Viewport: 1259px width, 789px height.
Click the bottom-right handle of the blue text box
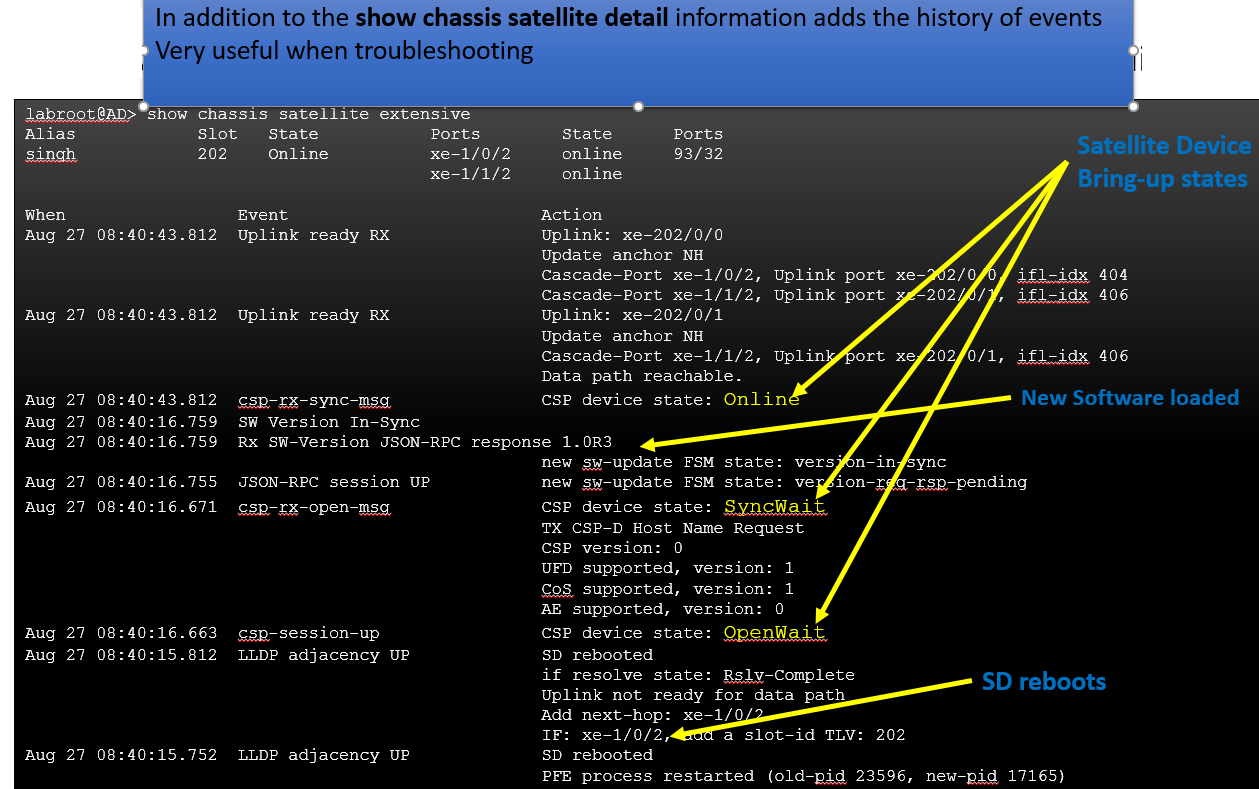coord(1133,106)
